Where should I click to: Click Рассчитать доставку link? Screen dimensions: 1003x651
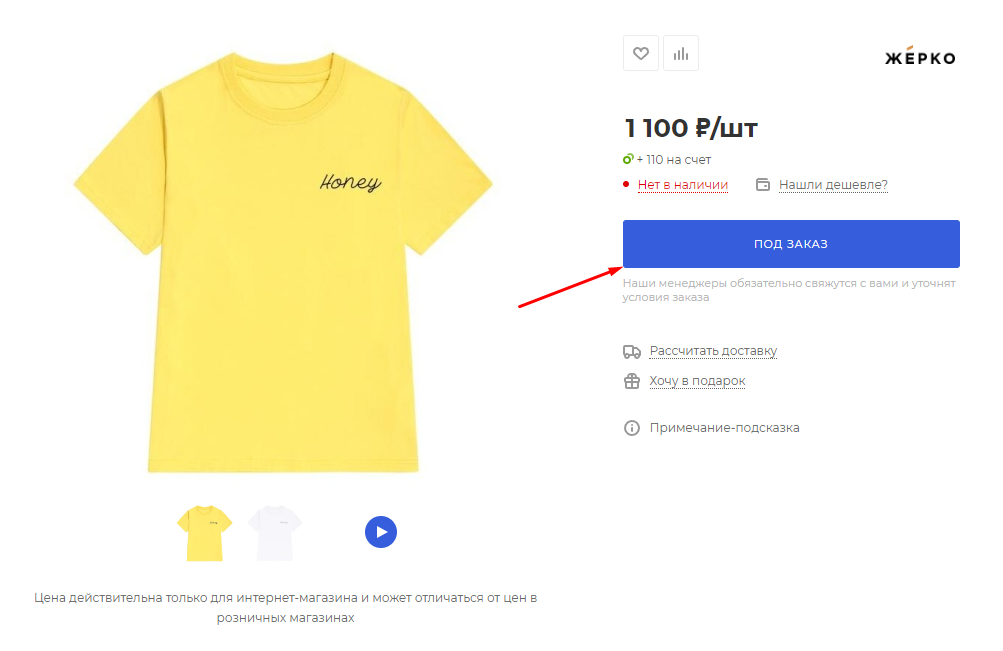713,351
